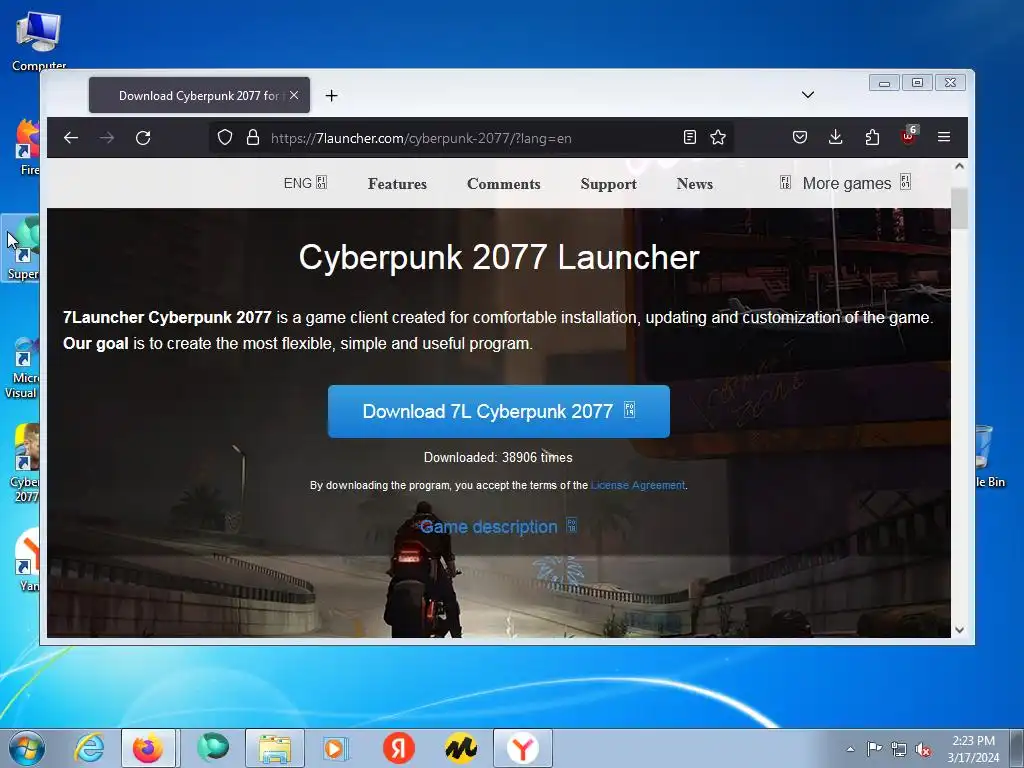
Task: Click the taskbar clock showing 2:23 PM
Action: pyautogui.click(x=973, y=749)
